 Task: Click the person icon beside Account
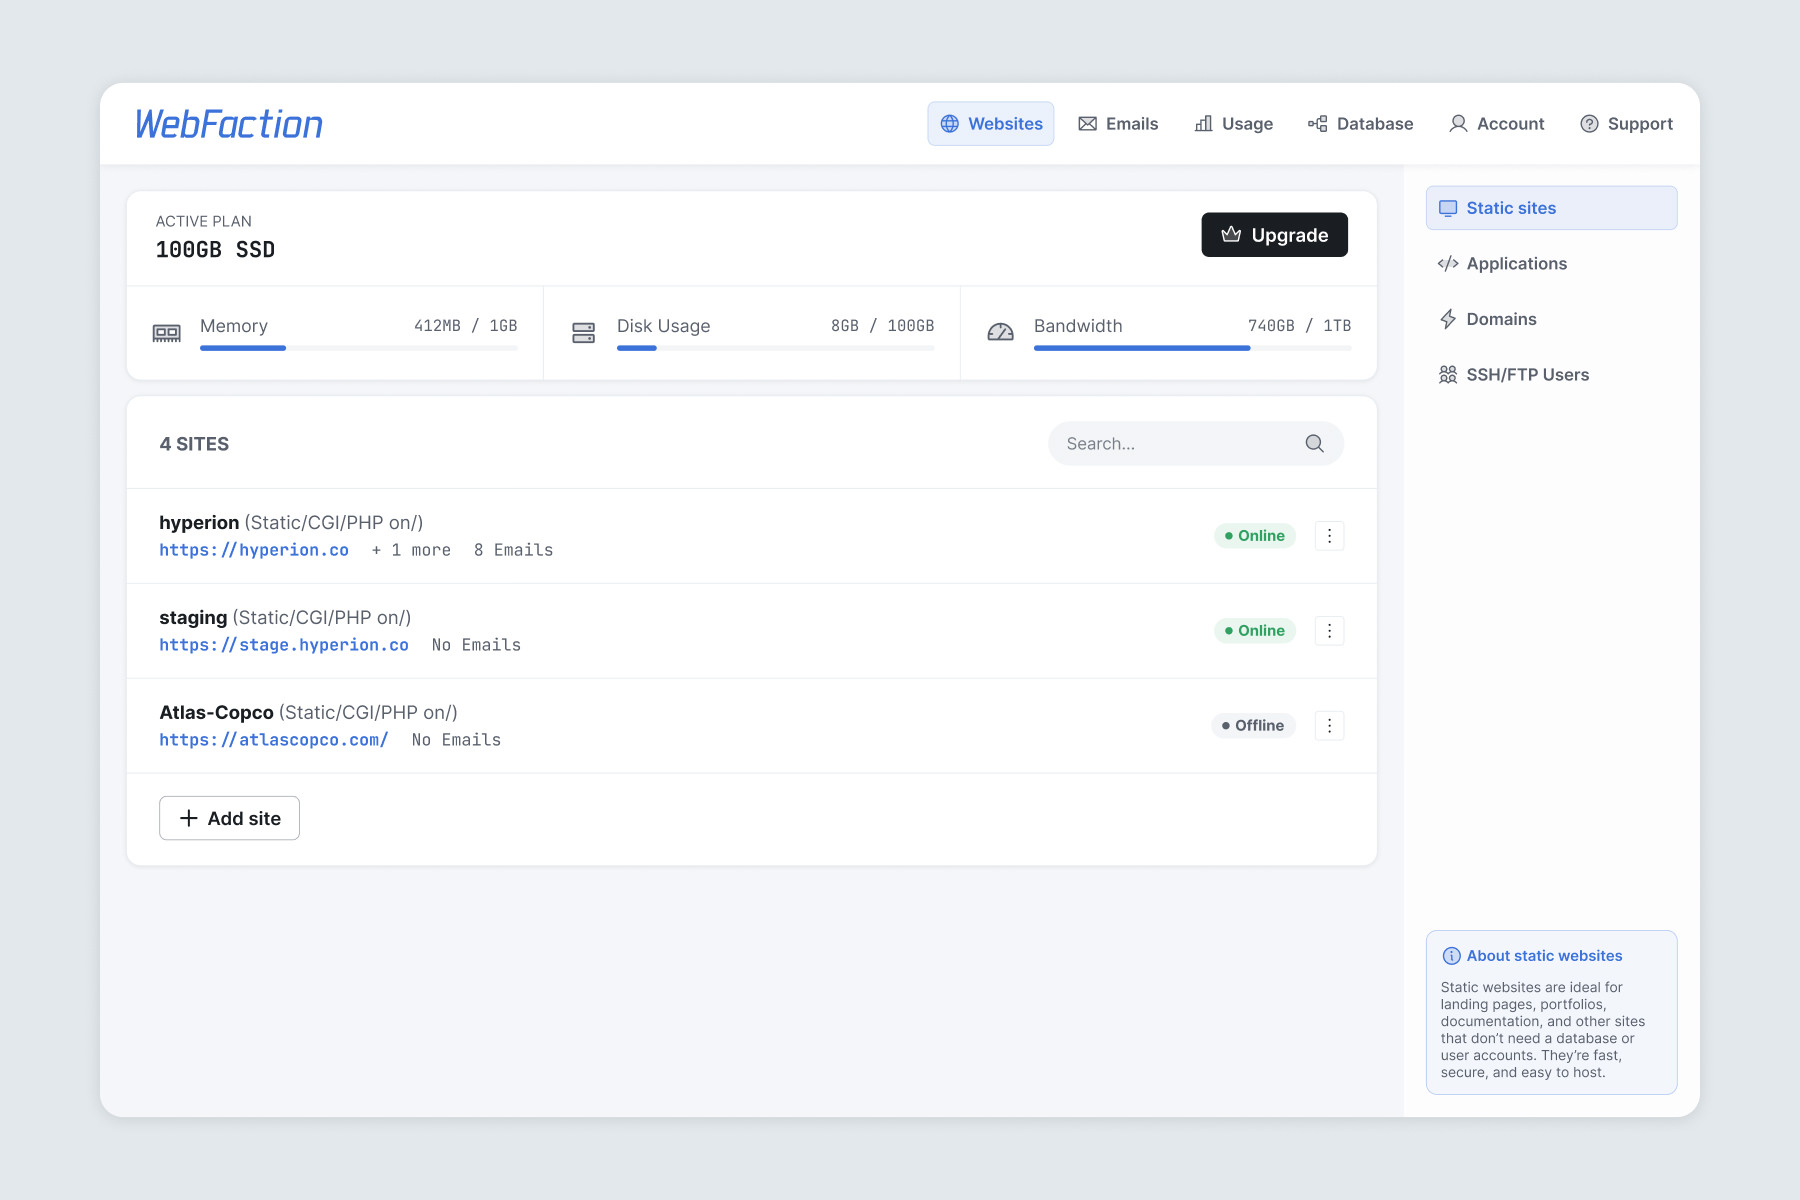coord(1458,124)
